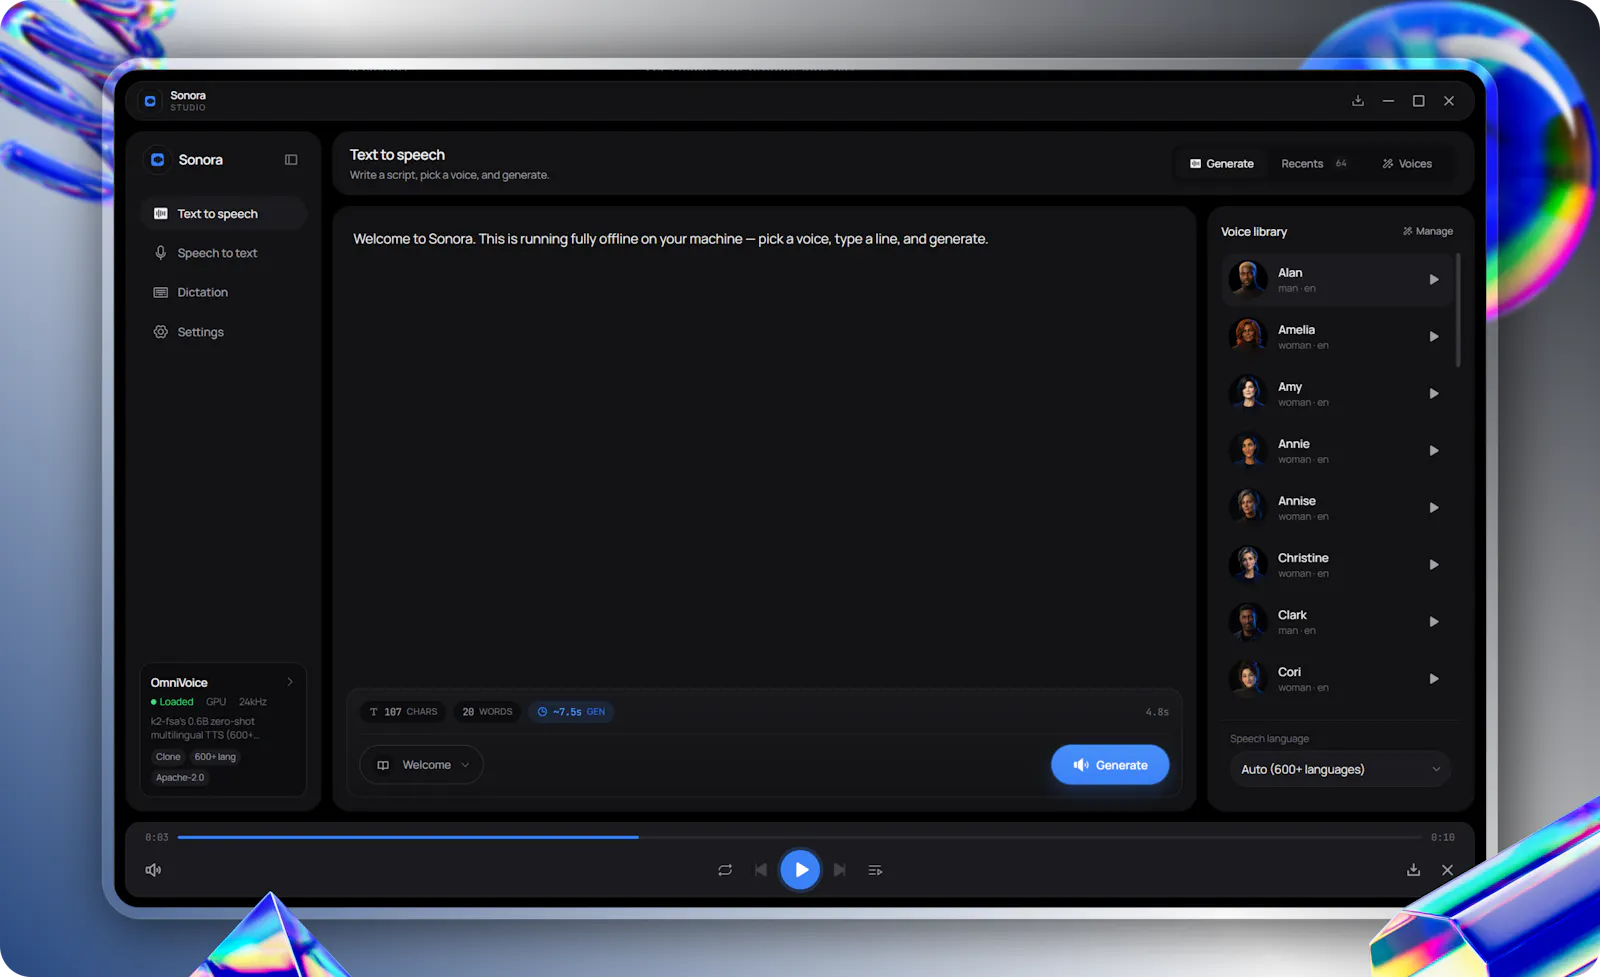The width and height of the screenshot is (1600, 977).
Task: Click the voice library scrollbar
Action: click(1458, 310)
